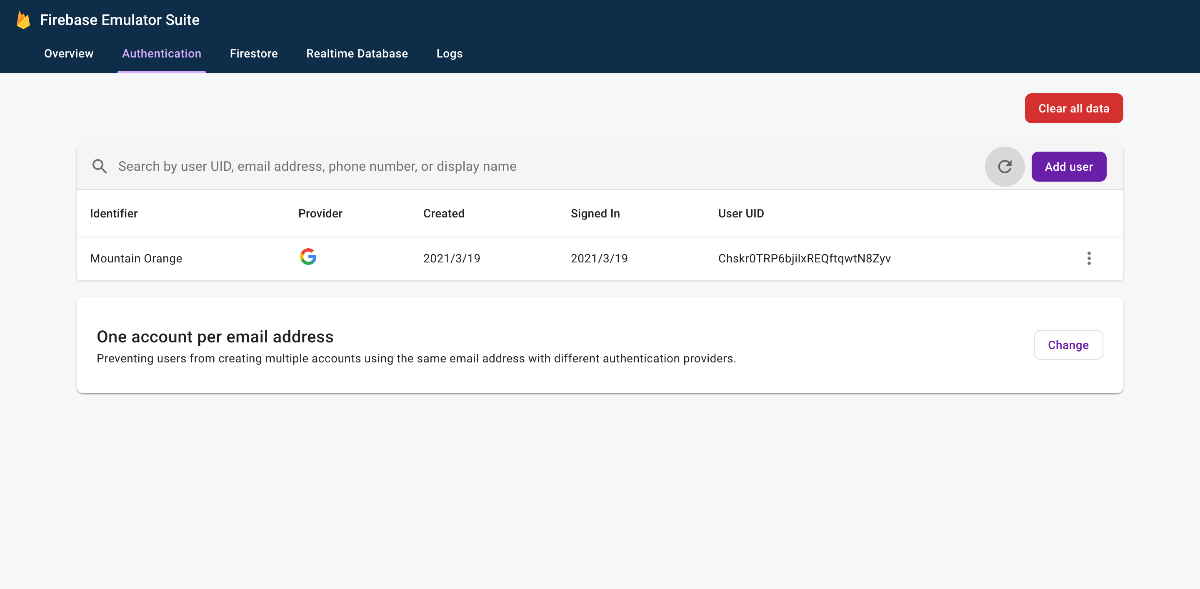Click the Preventing users description text
Viewport: 1200px width, 589px height.
tap(416, 358)
